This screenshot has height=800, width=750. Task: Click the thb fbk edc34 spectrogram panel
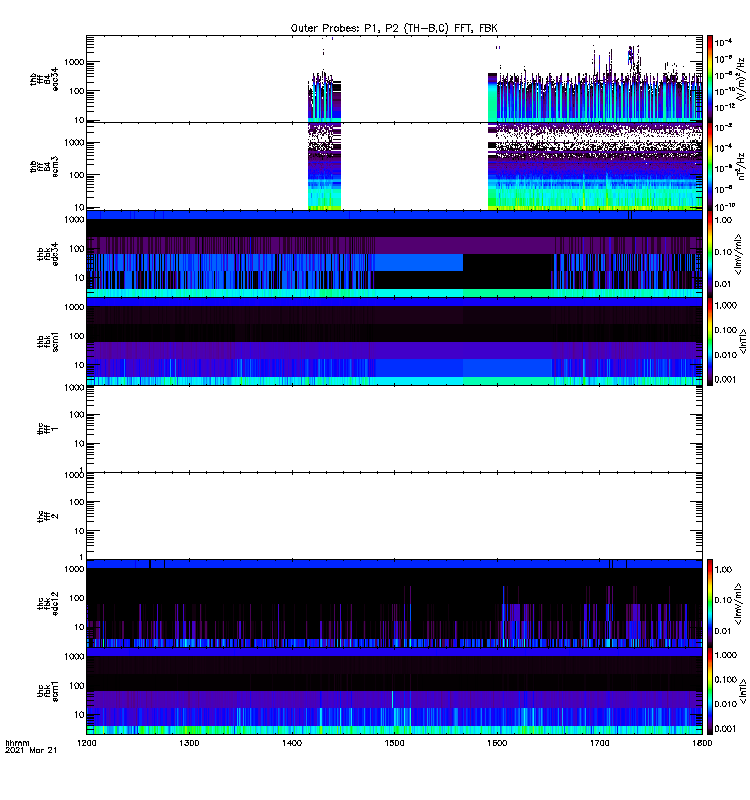pos(394,254)
